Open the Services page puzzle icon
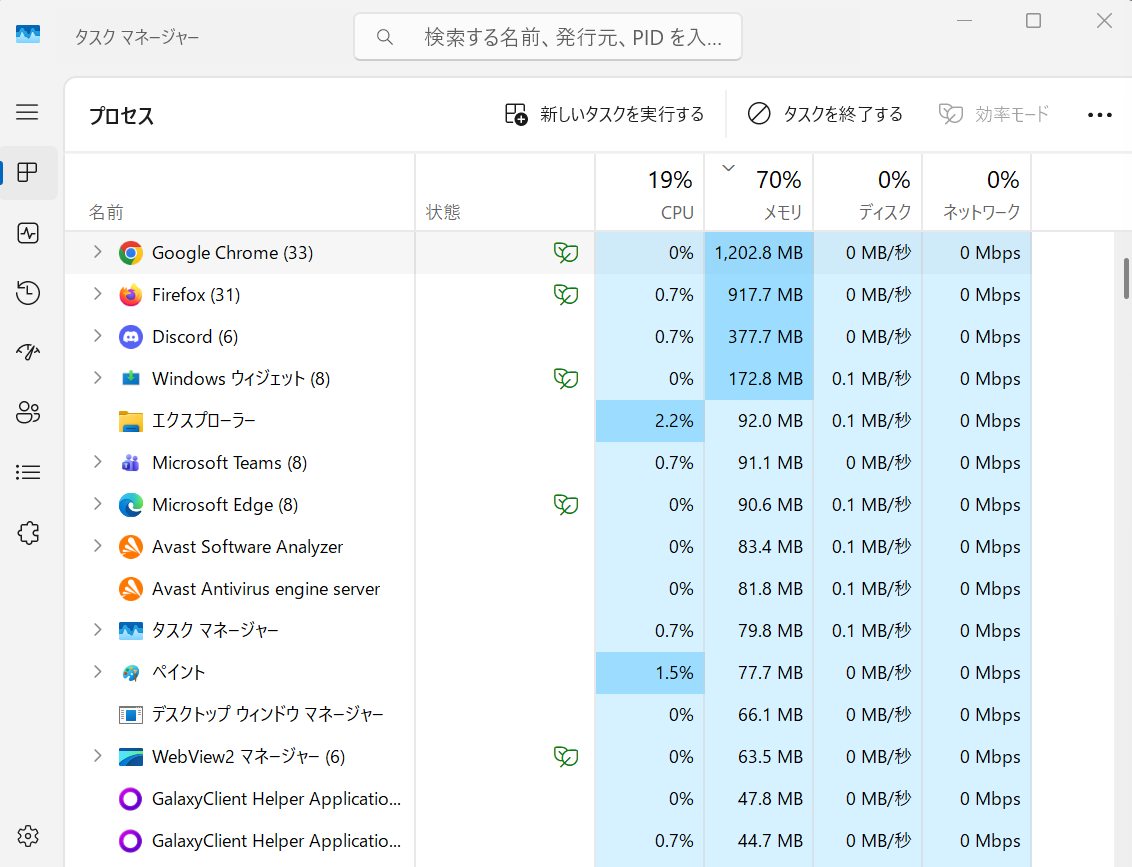 [28, 533]
